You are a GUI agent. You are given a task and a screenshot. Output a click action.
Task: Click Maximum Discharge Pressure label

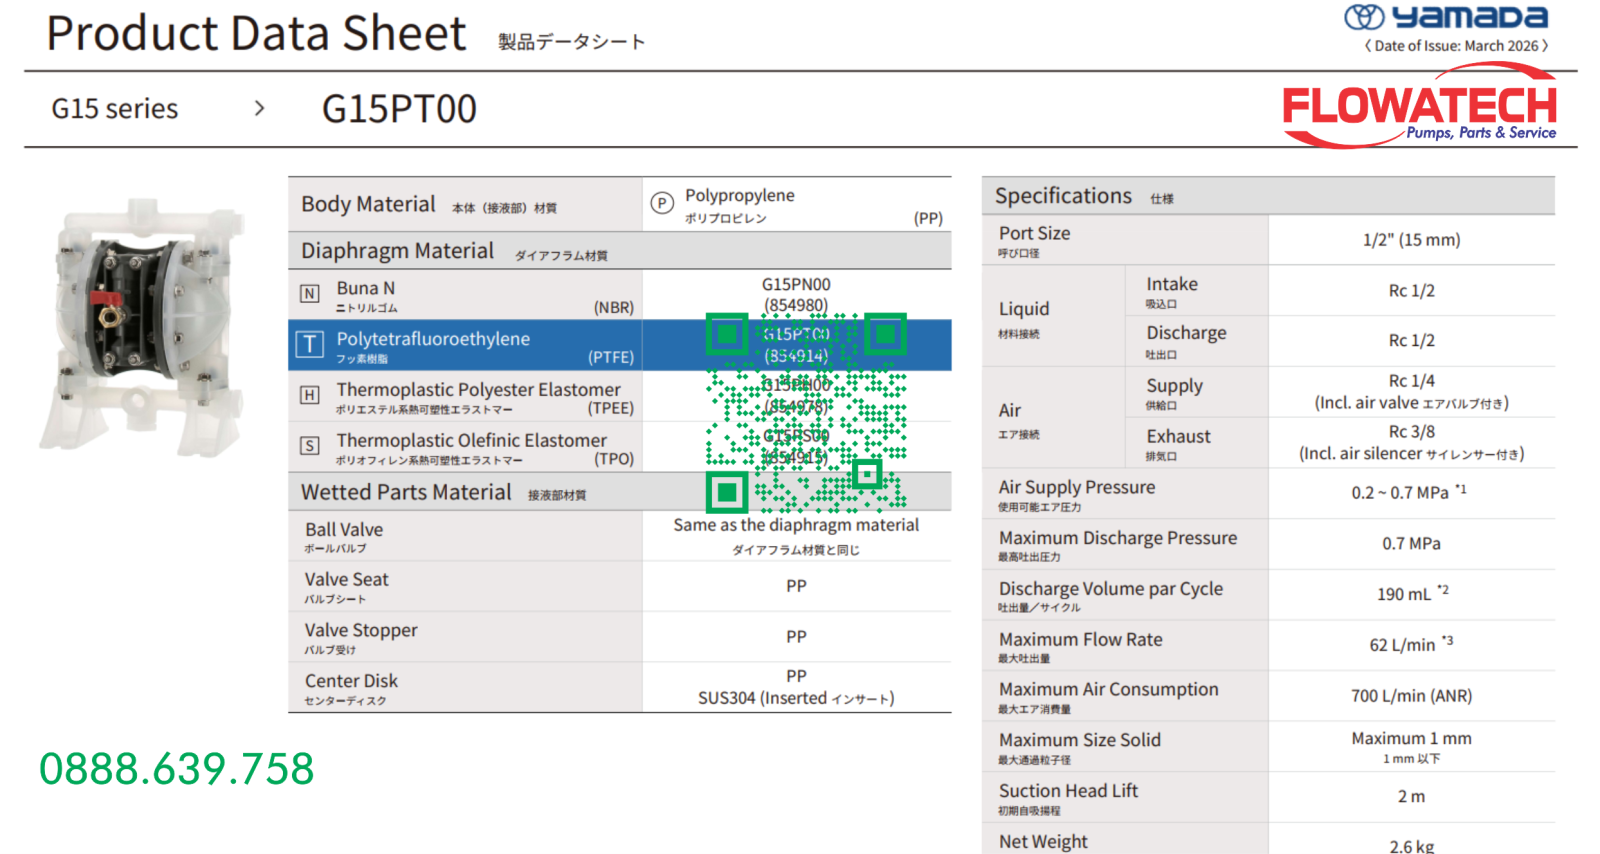point(1118,538)
